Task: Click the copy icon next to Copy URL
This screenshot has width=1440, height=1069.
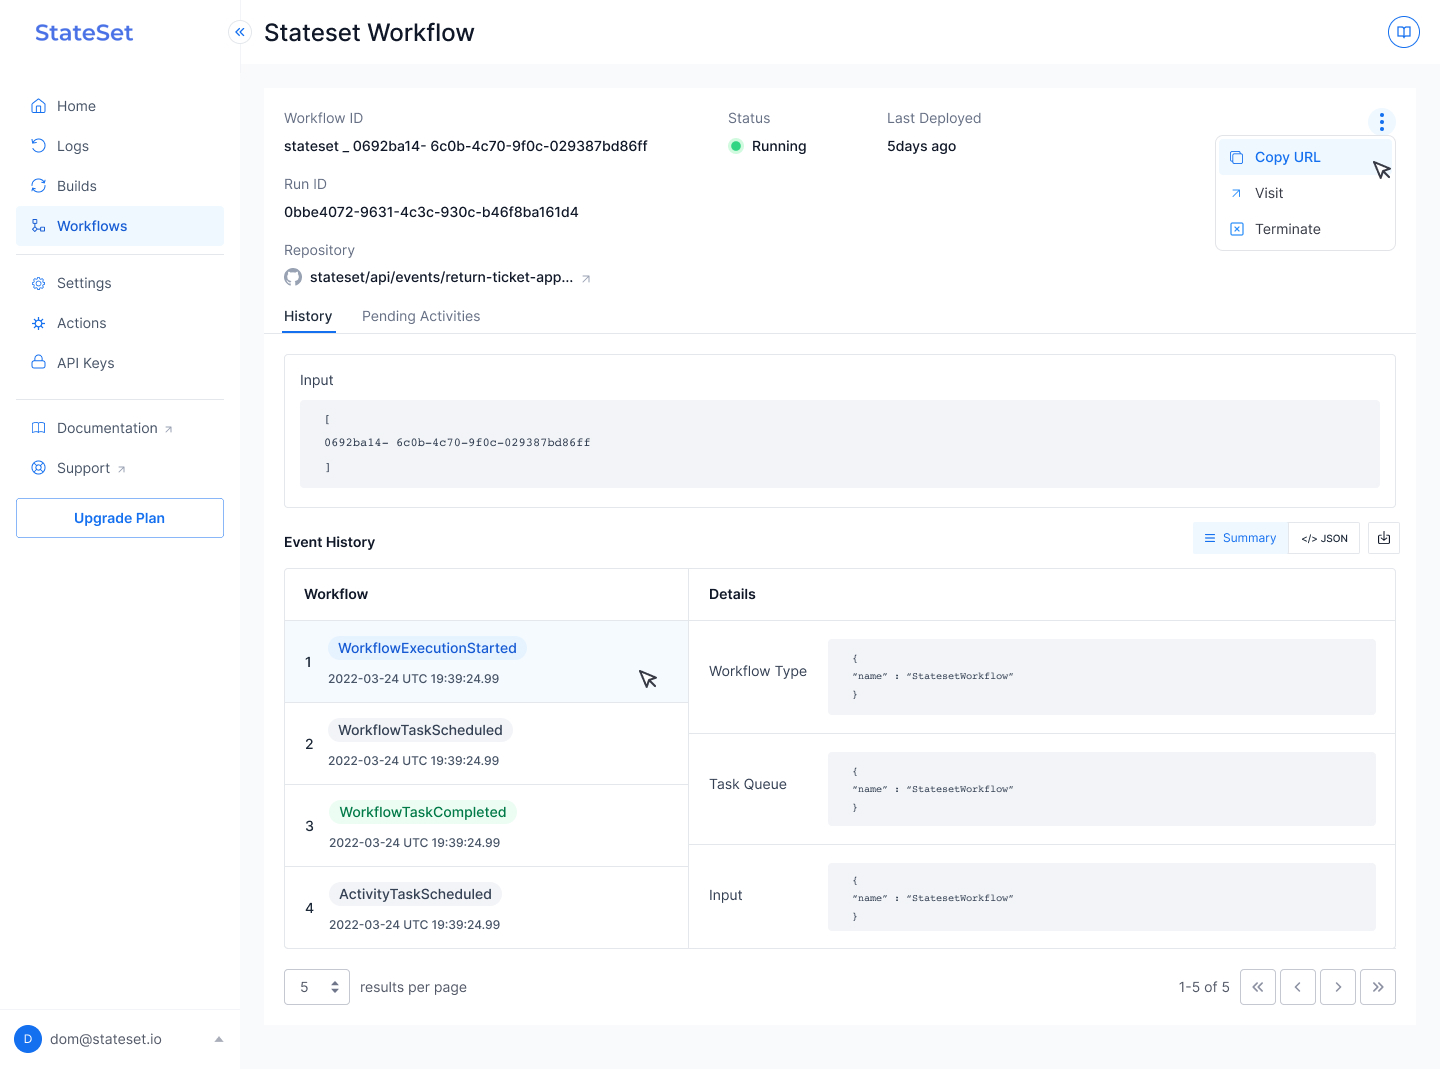Action: pos(1237,157)
